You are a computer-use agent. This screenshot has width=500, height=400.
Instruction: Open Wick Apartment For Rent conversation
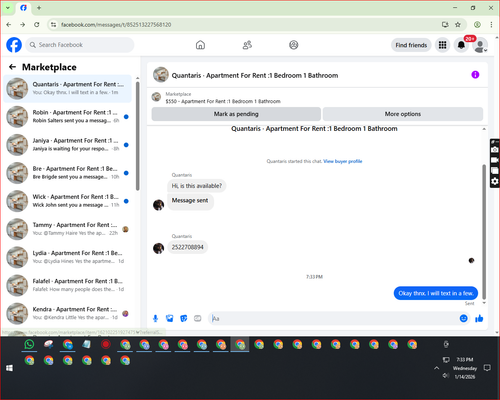click(x=68, y=201)
